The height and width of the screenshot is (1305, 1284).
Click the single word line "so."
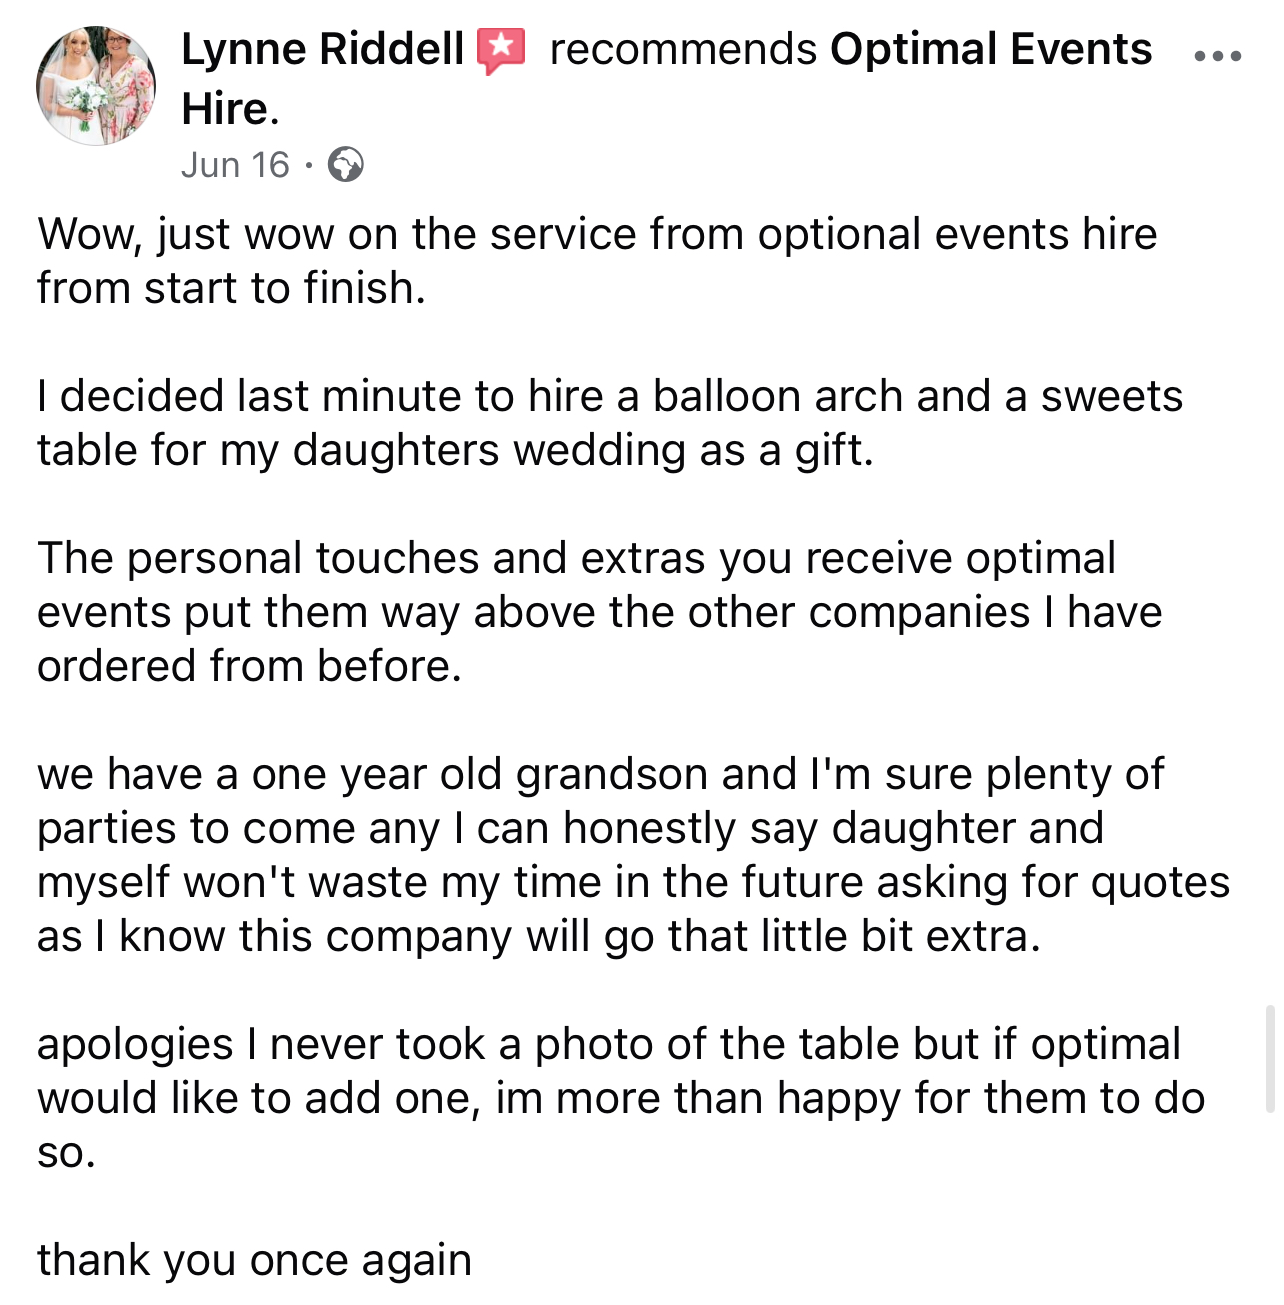[67, 1153]
